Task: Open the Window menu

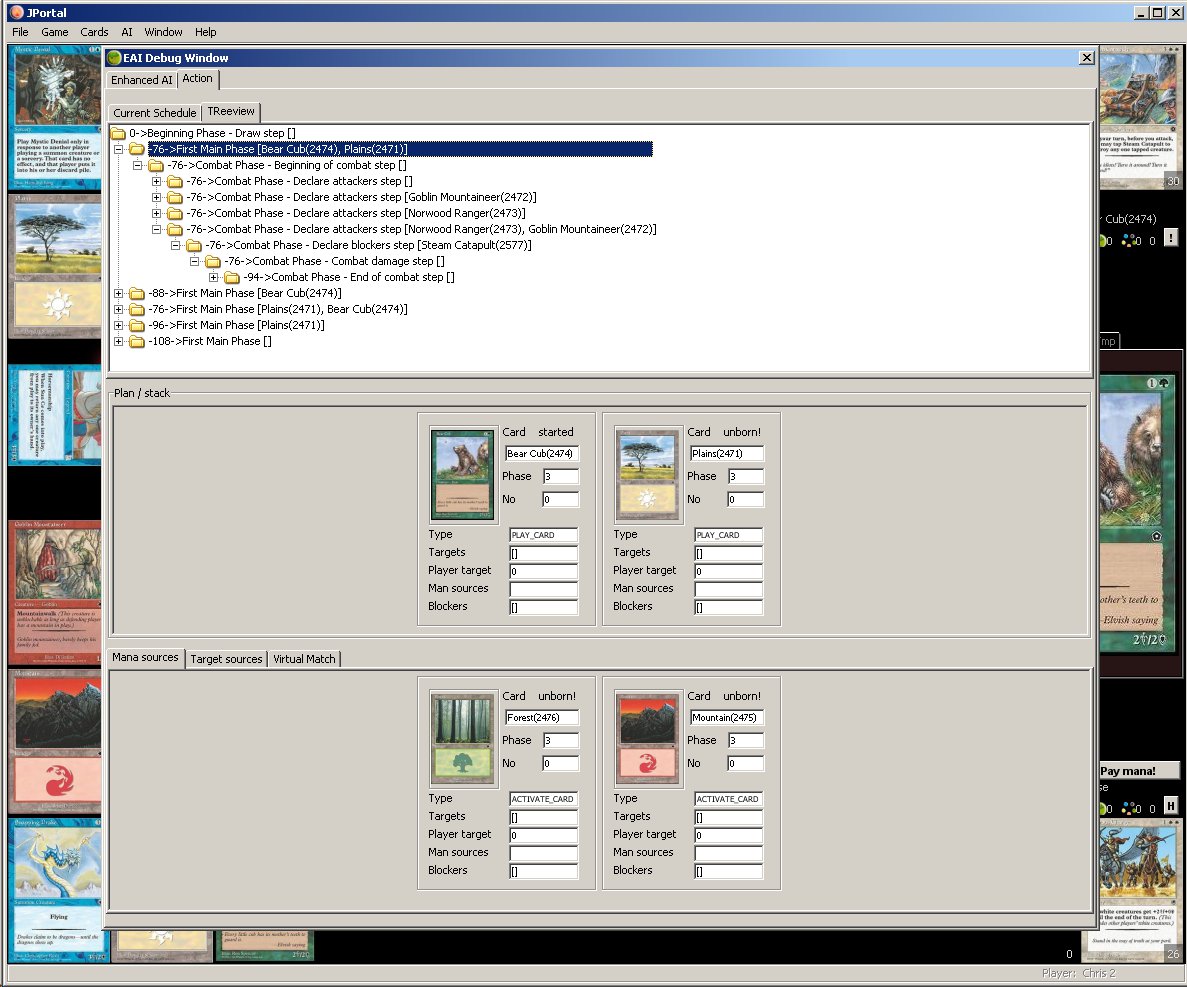Action: [164, 32]
